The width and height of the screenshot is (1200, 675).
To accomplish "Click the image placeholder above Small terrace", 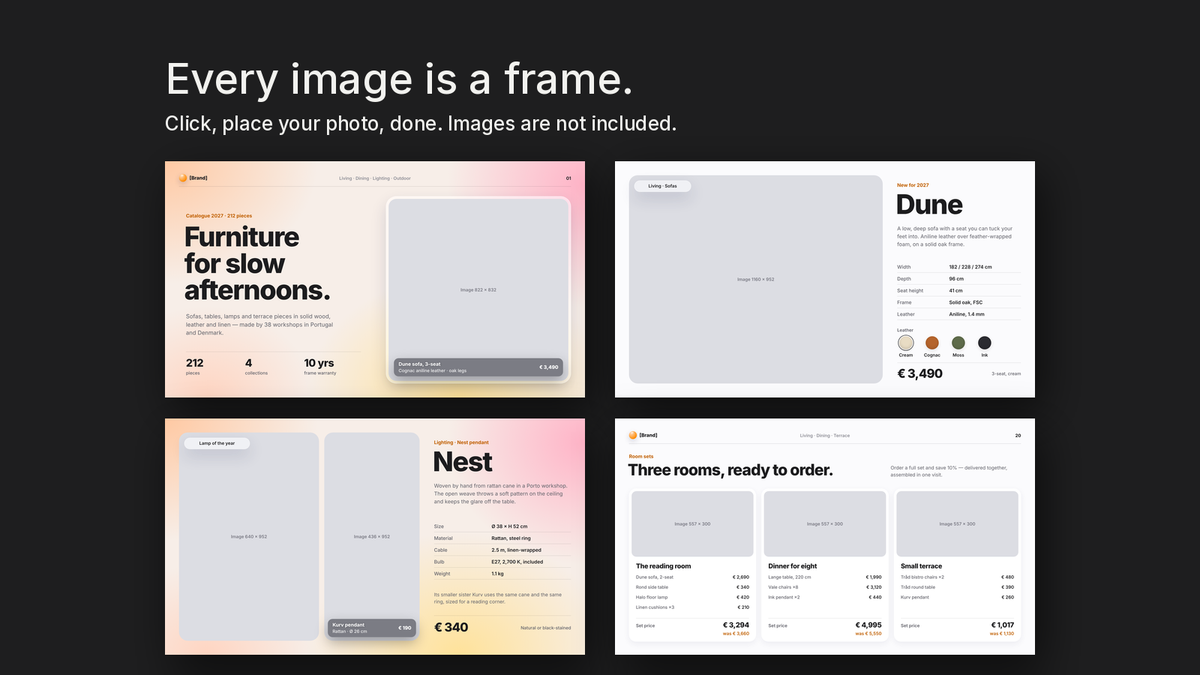I will click(957, 523).
